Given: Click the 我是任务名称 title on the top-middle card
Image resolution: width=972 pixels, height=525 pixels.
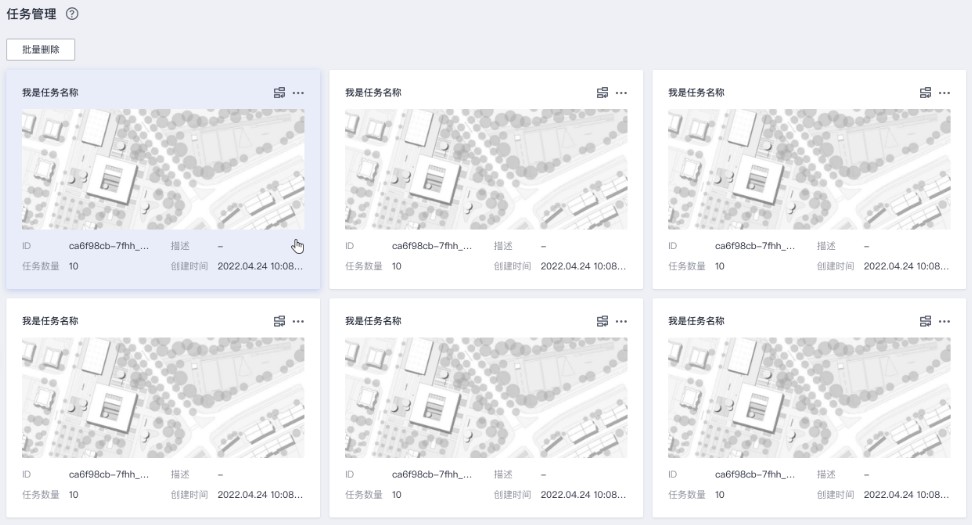Looking at the screenshot, I should click(373, 93).
